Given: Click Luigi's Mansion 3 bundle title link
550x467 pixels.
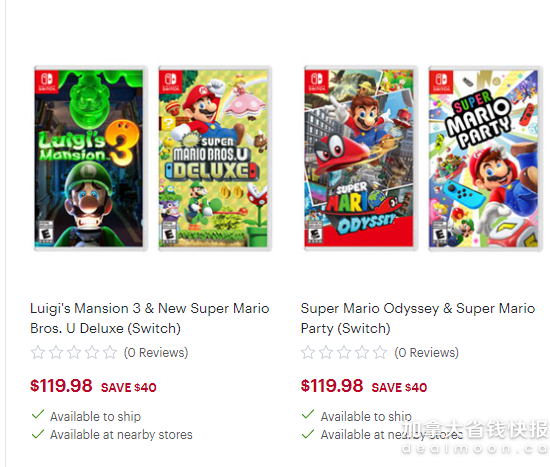Looking at the screenshot, I should (150, 318).
